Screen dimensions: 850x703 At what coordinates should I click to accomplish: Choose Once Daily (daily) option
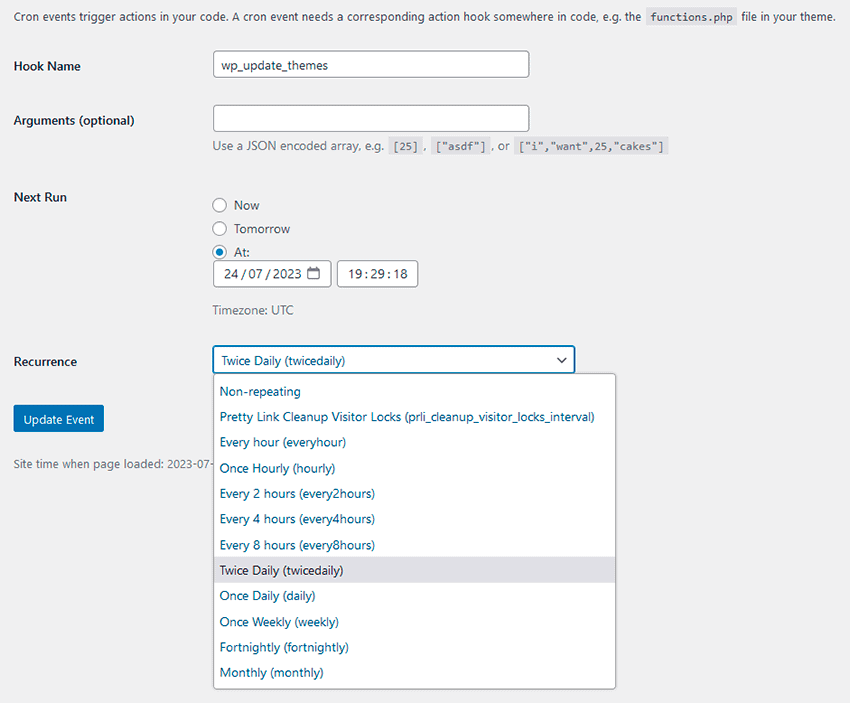pyautogui.click(x=414, y=596)
